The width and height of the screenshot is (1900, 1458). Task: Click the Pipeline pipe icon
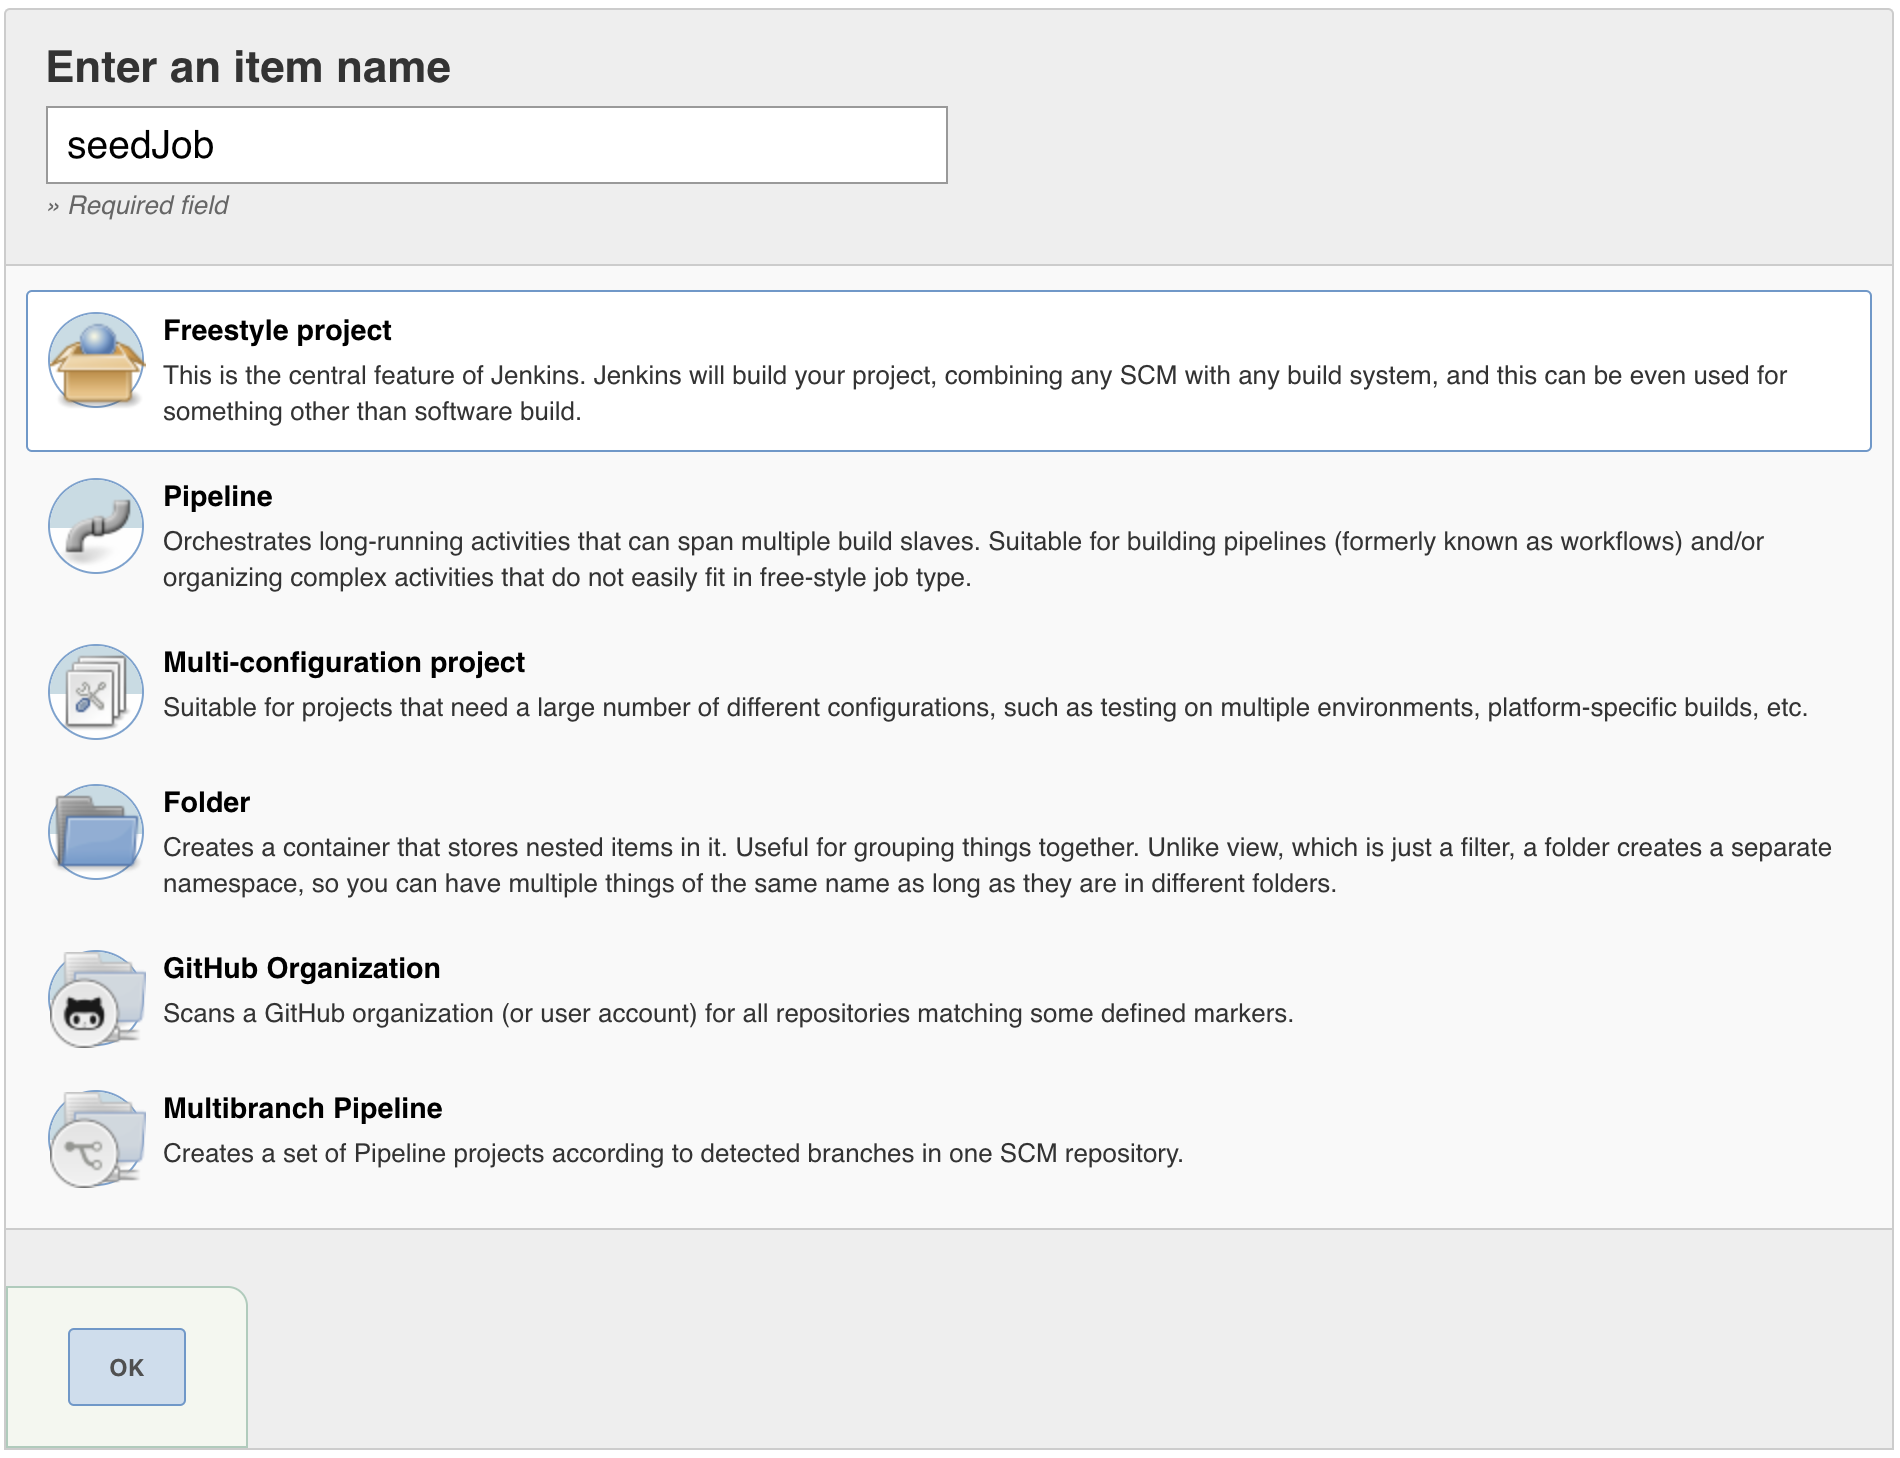[96, 526]
